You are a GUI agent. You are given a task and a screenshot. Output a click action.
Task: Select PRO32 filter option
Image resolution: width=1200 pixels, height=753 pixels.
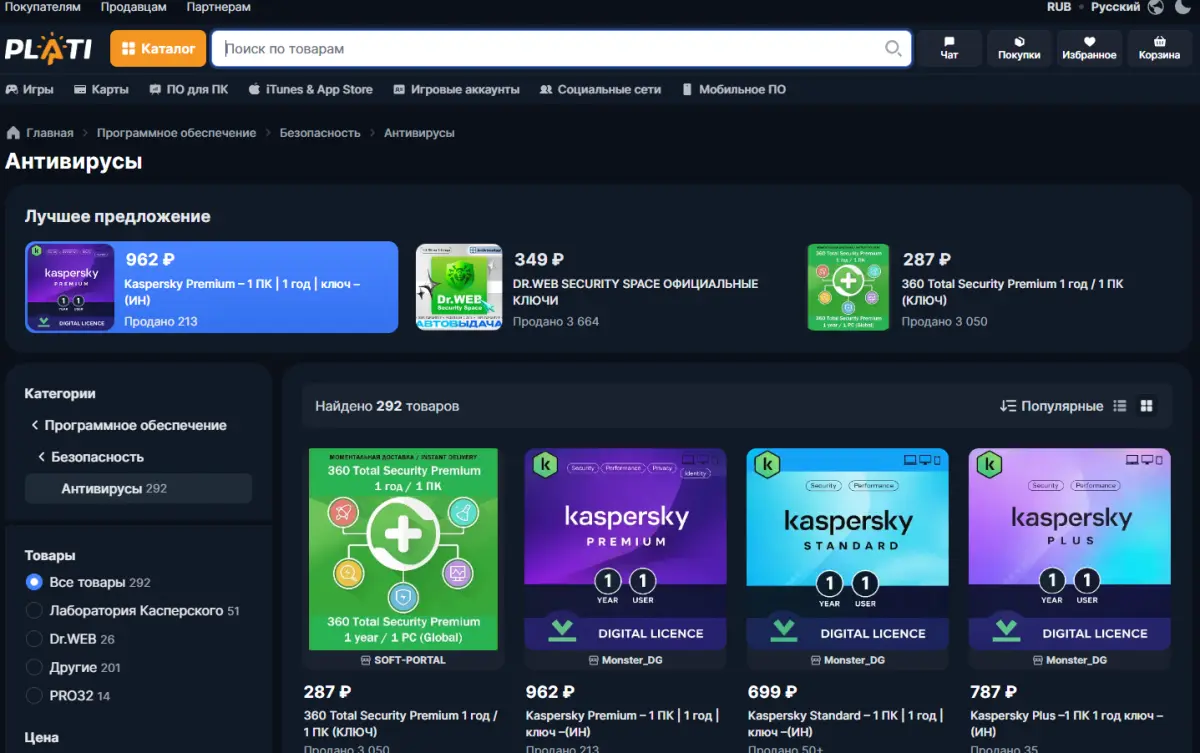pyautogui.click(x=68, y=695)
